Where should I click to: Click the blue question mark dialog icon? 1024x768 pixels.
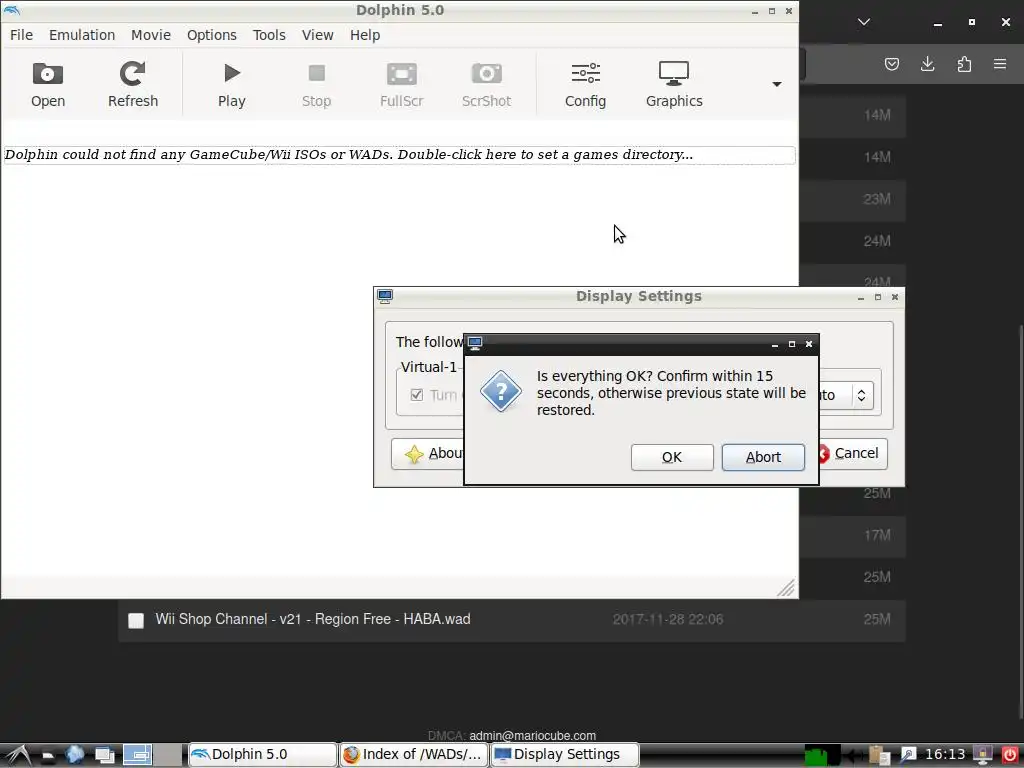501,391
